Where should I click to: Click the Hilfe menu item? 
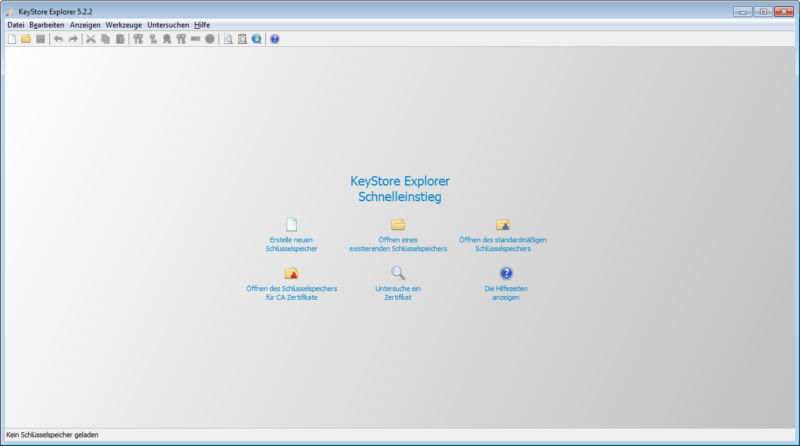[202, 24]
